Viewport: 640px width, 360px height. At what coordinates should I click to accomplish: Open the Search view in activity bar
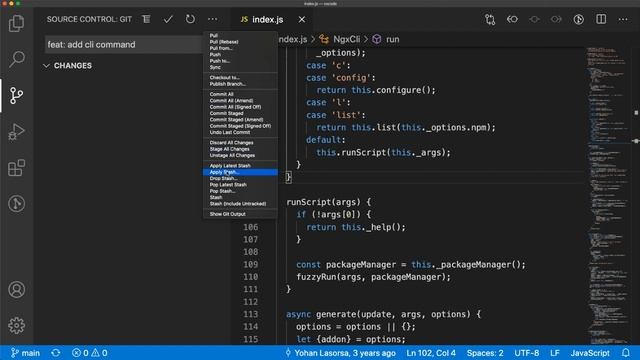pos(16,59)
